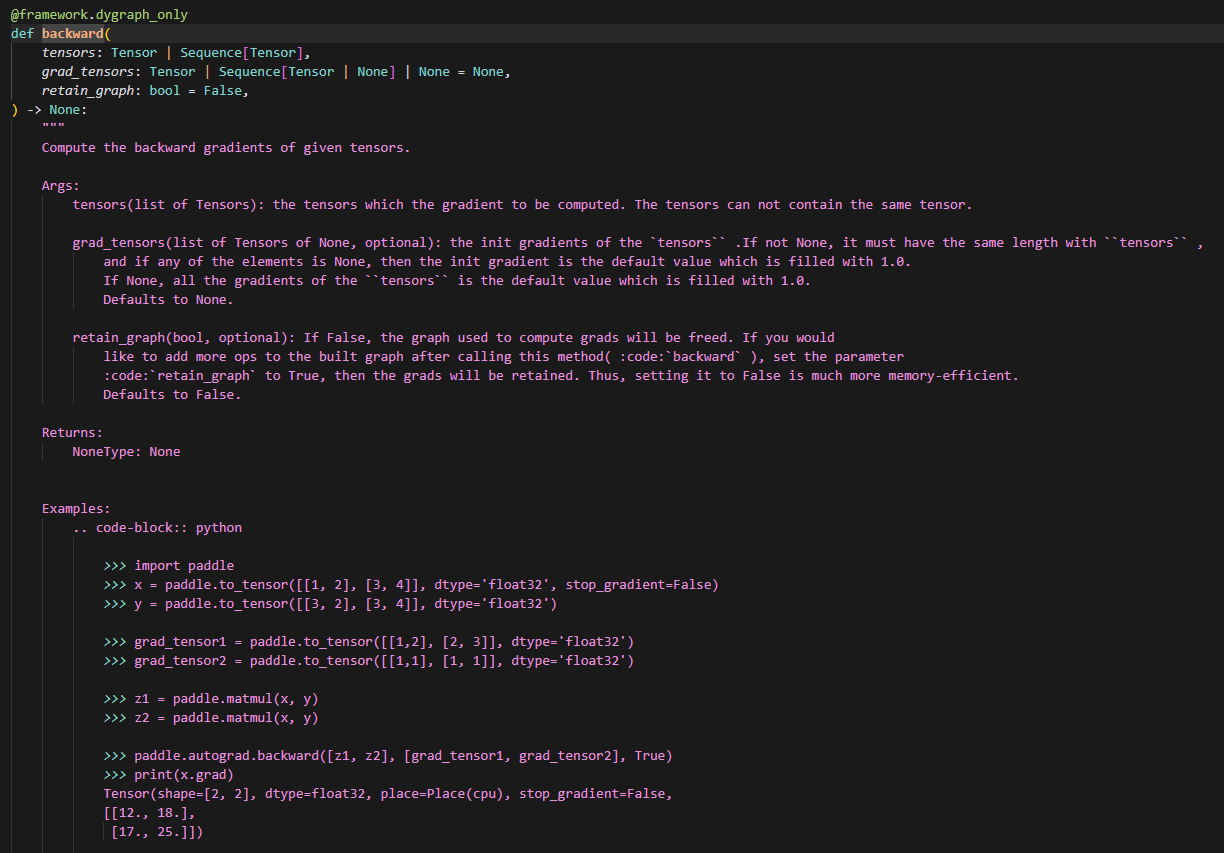Click the 'Examples:' docstring heading

[x=76, y=509]
